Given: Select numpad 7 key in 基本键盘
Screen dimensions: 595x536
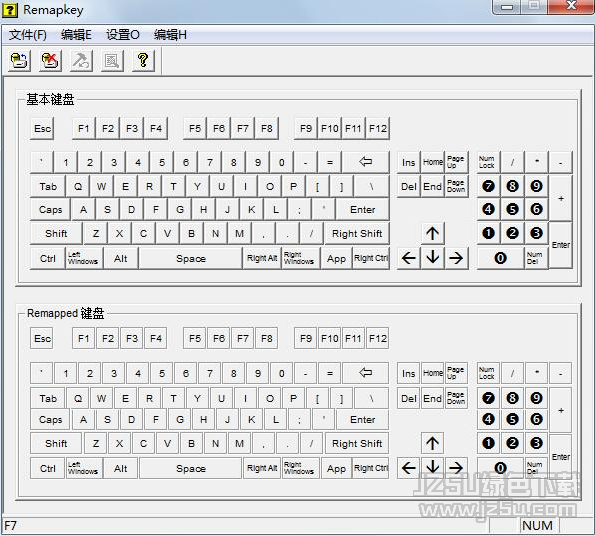Looking at the screenshot, I should coord(488,186).
